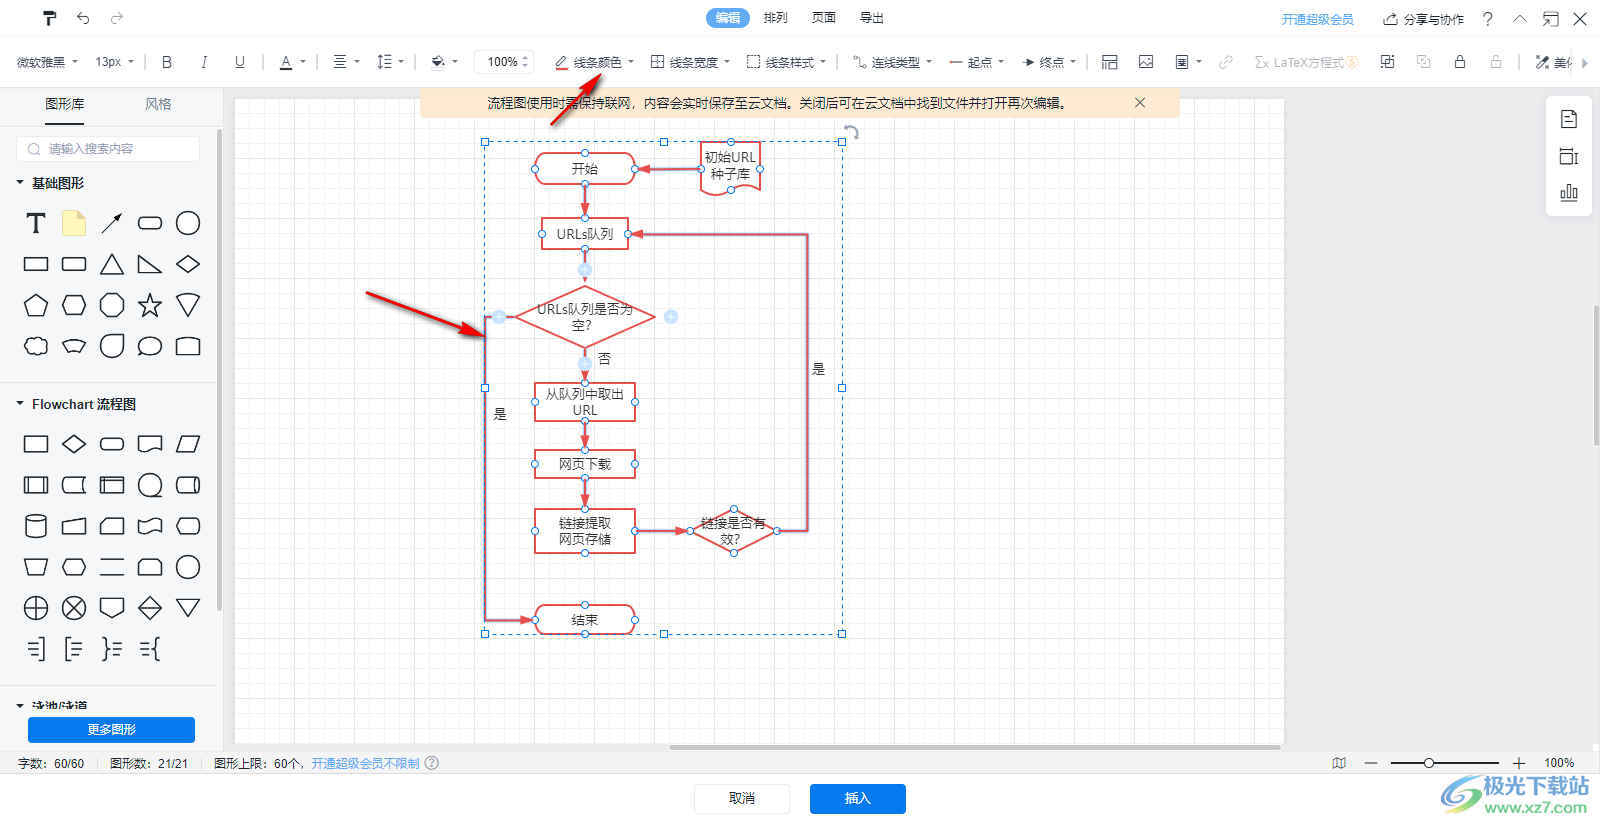Viewport: 1600px width, 824px height.
Task: Select the 图形库 shape library tab
Action: pyautogui.click(x=65, y=104)
